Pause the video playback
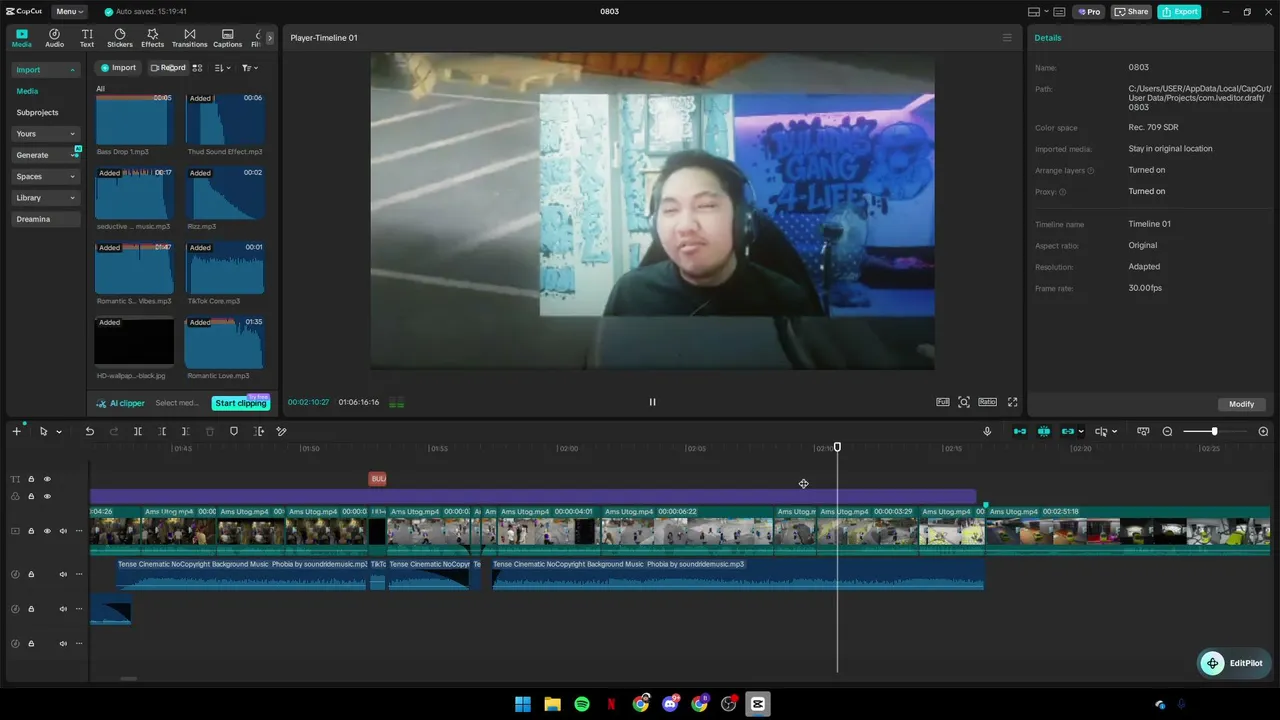Viewport: 1280px width, 720px height. (652, 402)
